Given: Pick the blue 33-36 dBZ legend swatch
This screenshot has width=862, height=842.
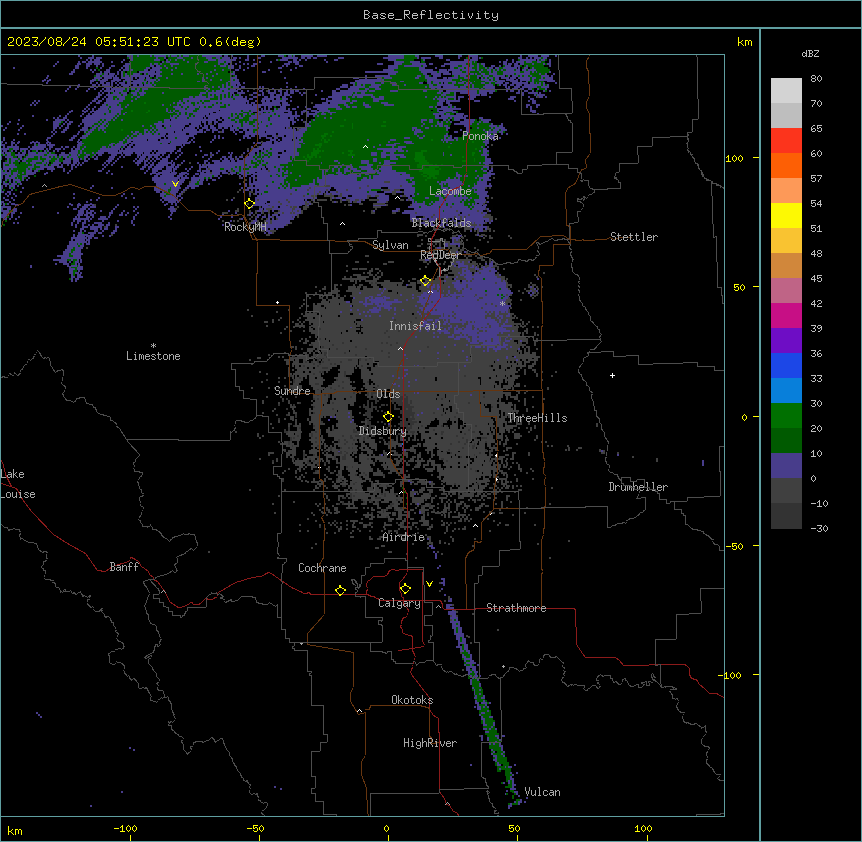Looking at the screenshot, I should 786,365.
